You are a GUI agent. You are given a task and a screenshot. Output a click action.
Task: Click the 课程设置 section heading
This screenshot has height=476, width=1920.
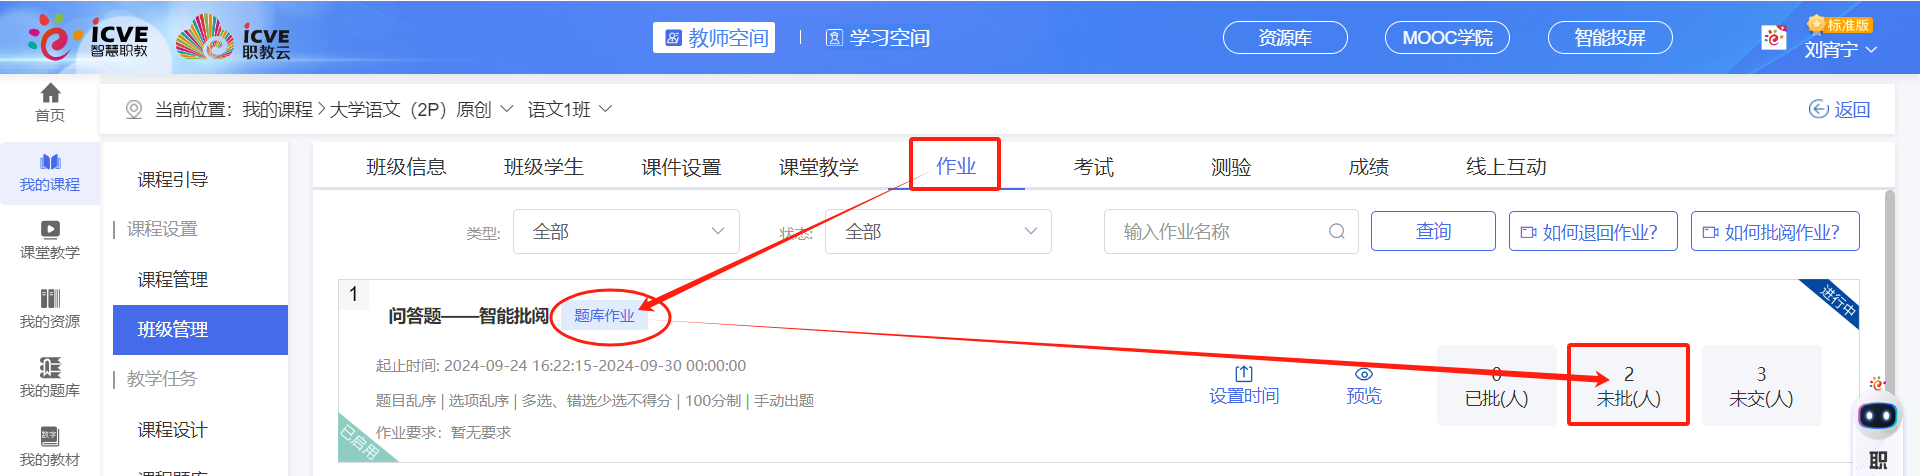click(162, 229)
